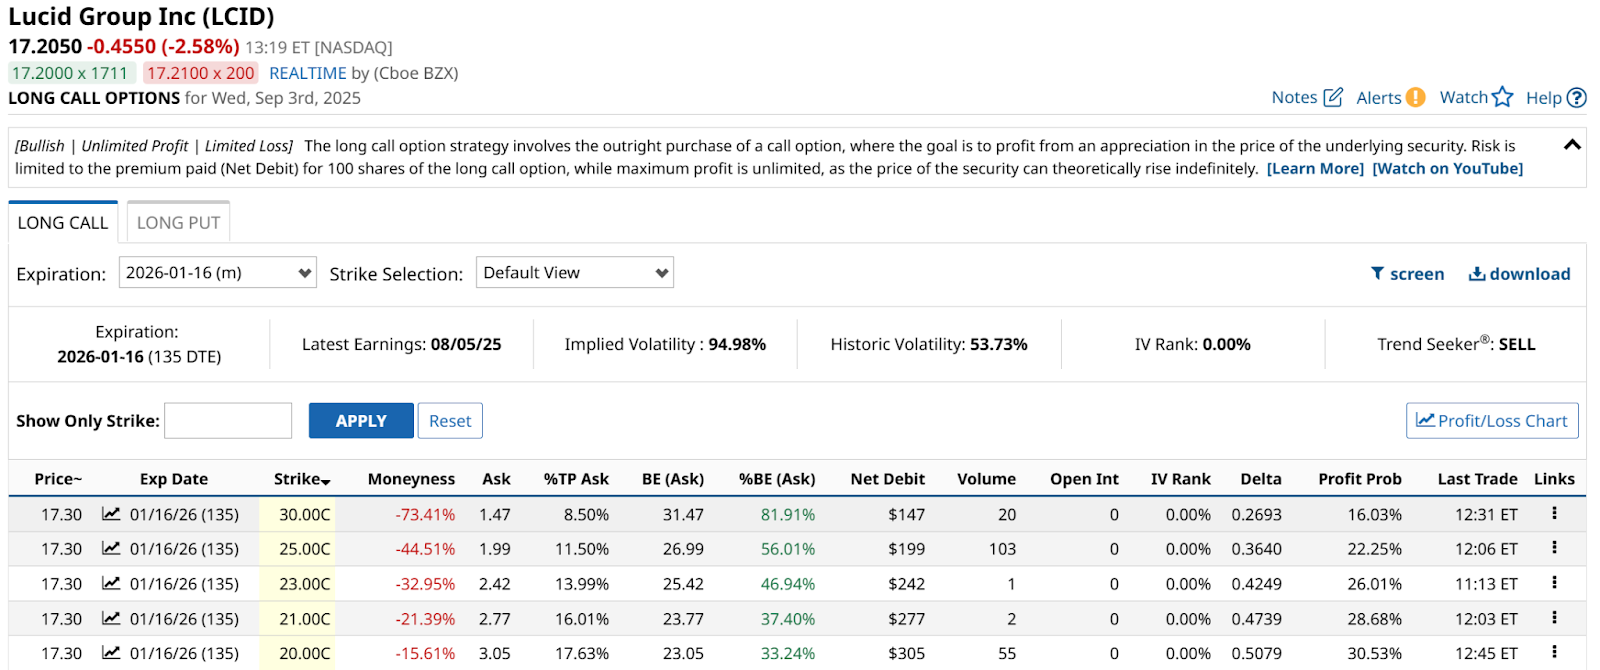
Task: Open the links menu for the 25.00C row
Action: click(1554, 547)
